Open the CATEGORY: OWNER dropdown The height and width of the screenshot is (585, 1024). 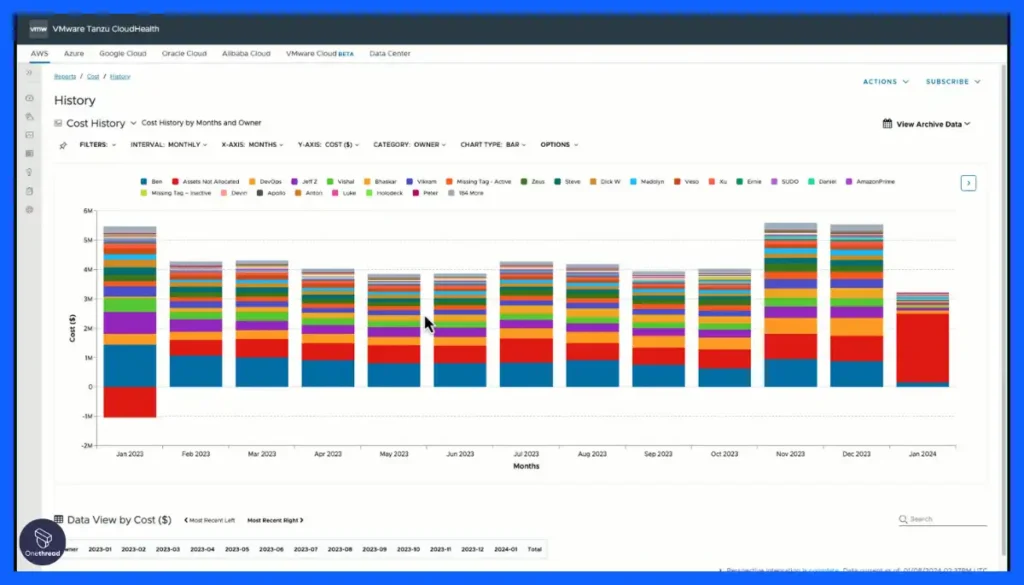click(409, 145)
